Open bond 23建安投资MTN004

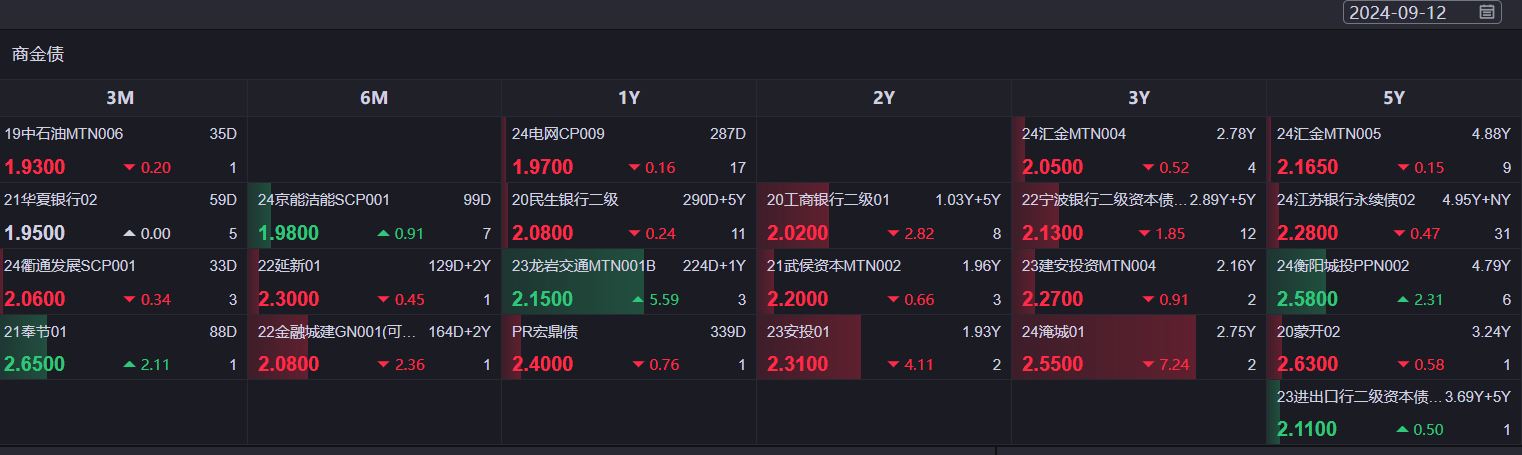click(1089, 266)
